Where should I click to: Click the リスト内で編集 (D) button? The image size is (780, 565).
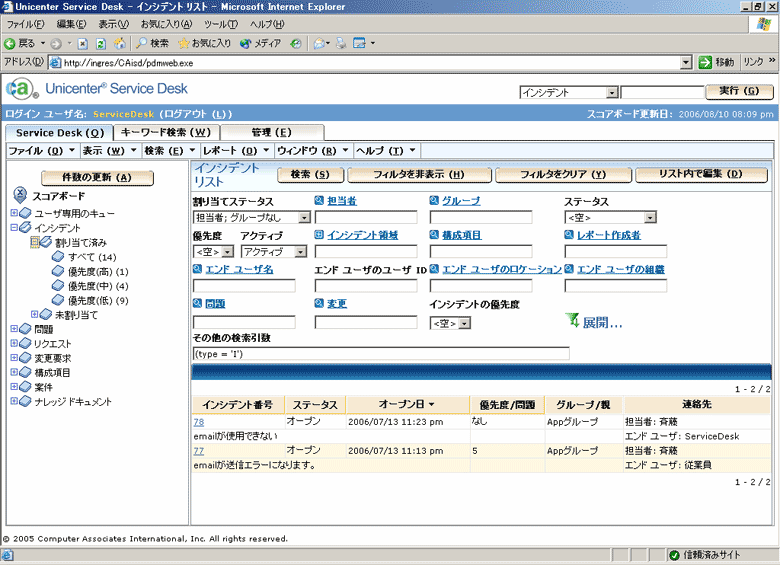(x=701, y=174)
